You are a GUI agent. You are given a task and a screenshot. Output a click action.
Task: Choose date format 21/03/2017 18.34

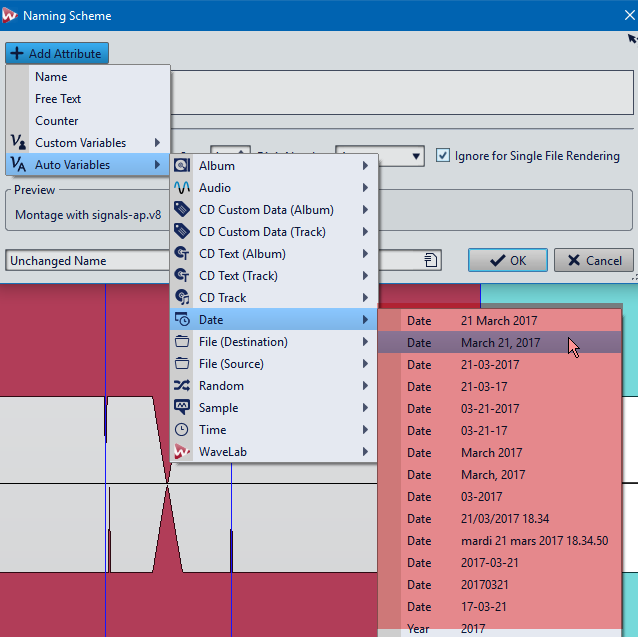pos(500,518)
